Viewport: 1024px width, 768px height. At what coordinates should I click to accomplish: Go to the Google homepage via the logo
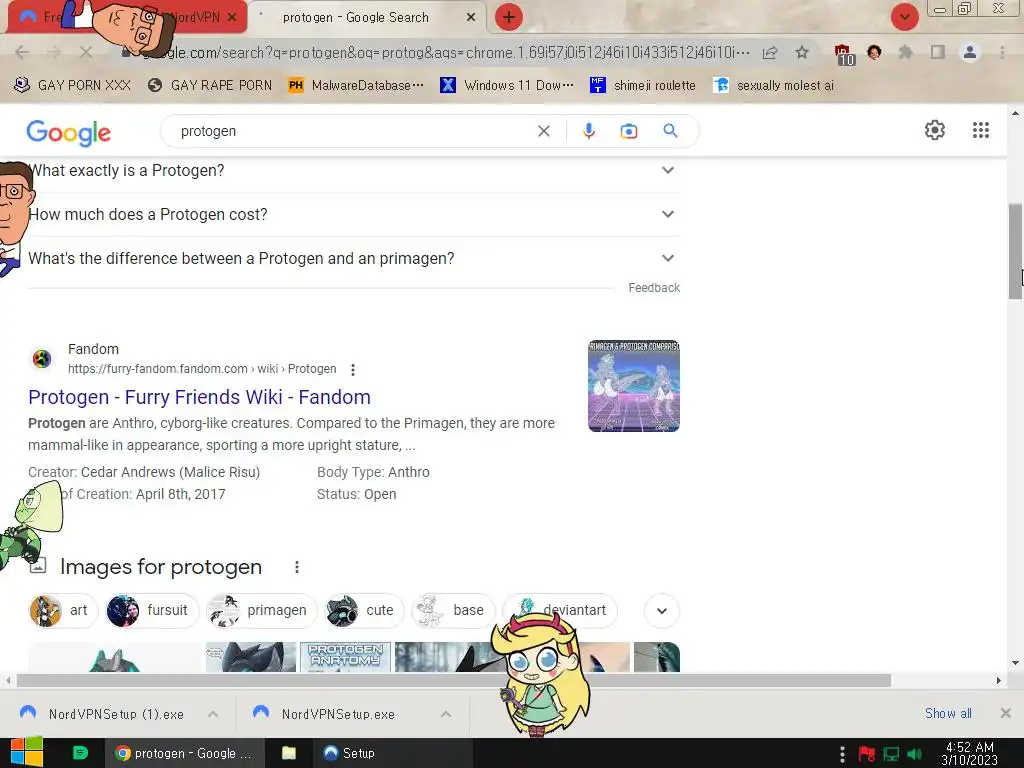tap(69, 132)
